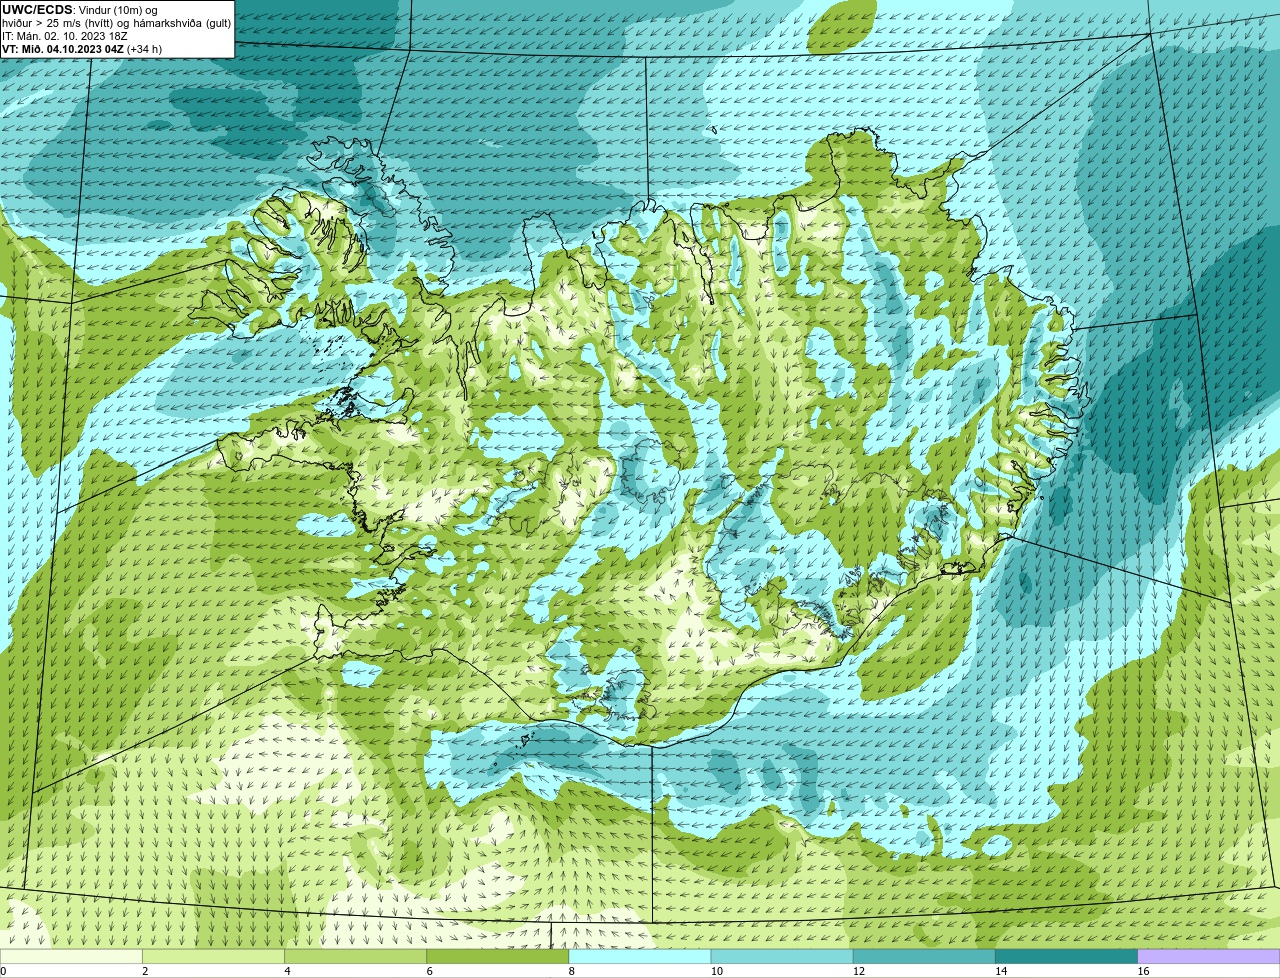The width and height of the screenshot is (1280, 978).
Task: Click the "IT: Mán. 02. 10. 2023 18Z" line
Action: 65,35
